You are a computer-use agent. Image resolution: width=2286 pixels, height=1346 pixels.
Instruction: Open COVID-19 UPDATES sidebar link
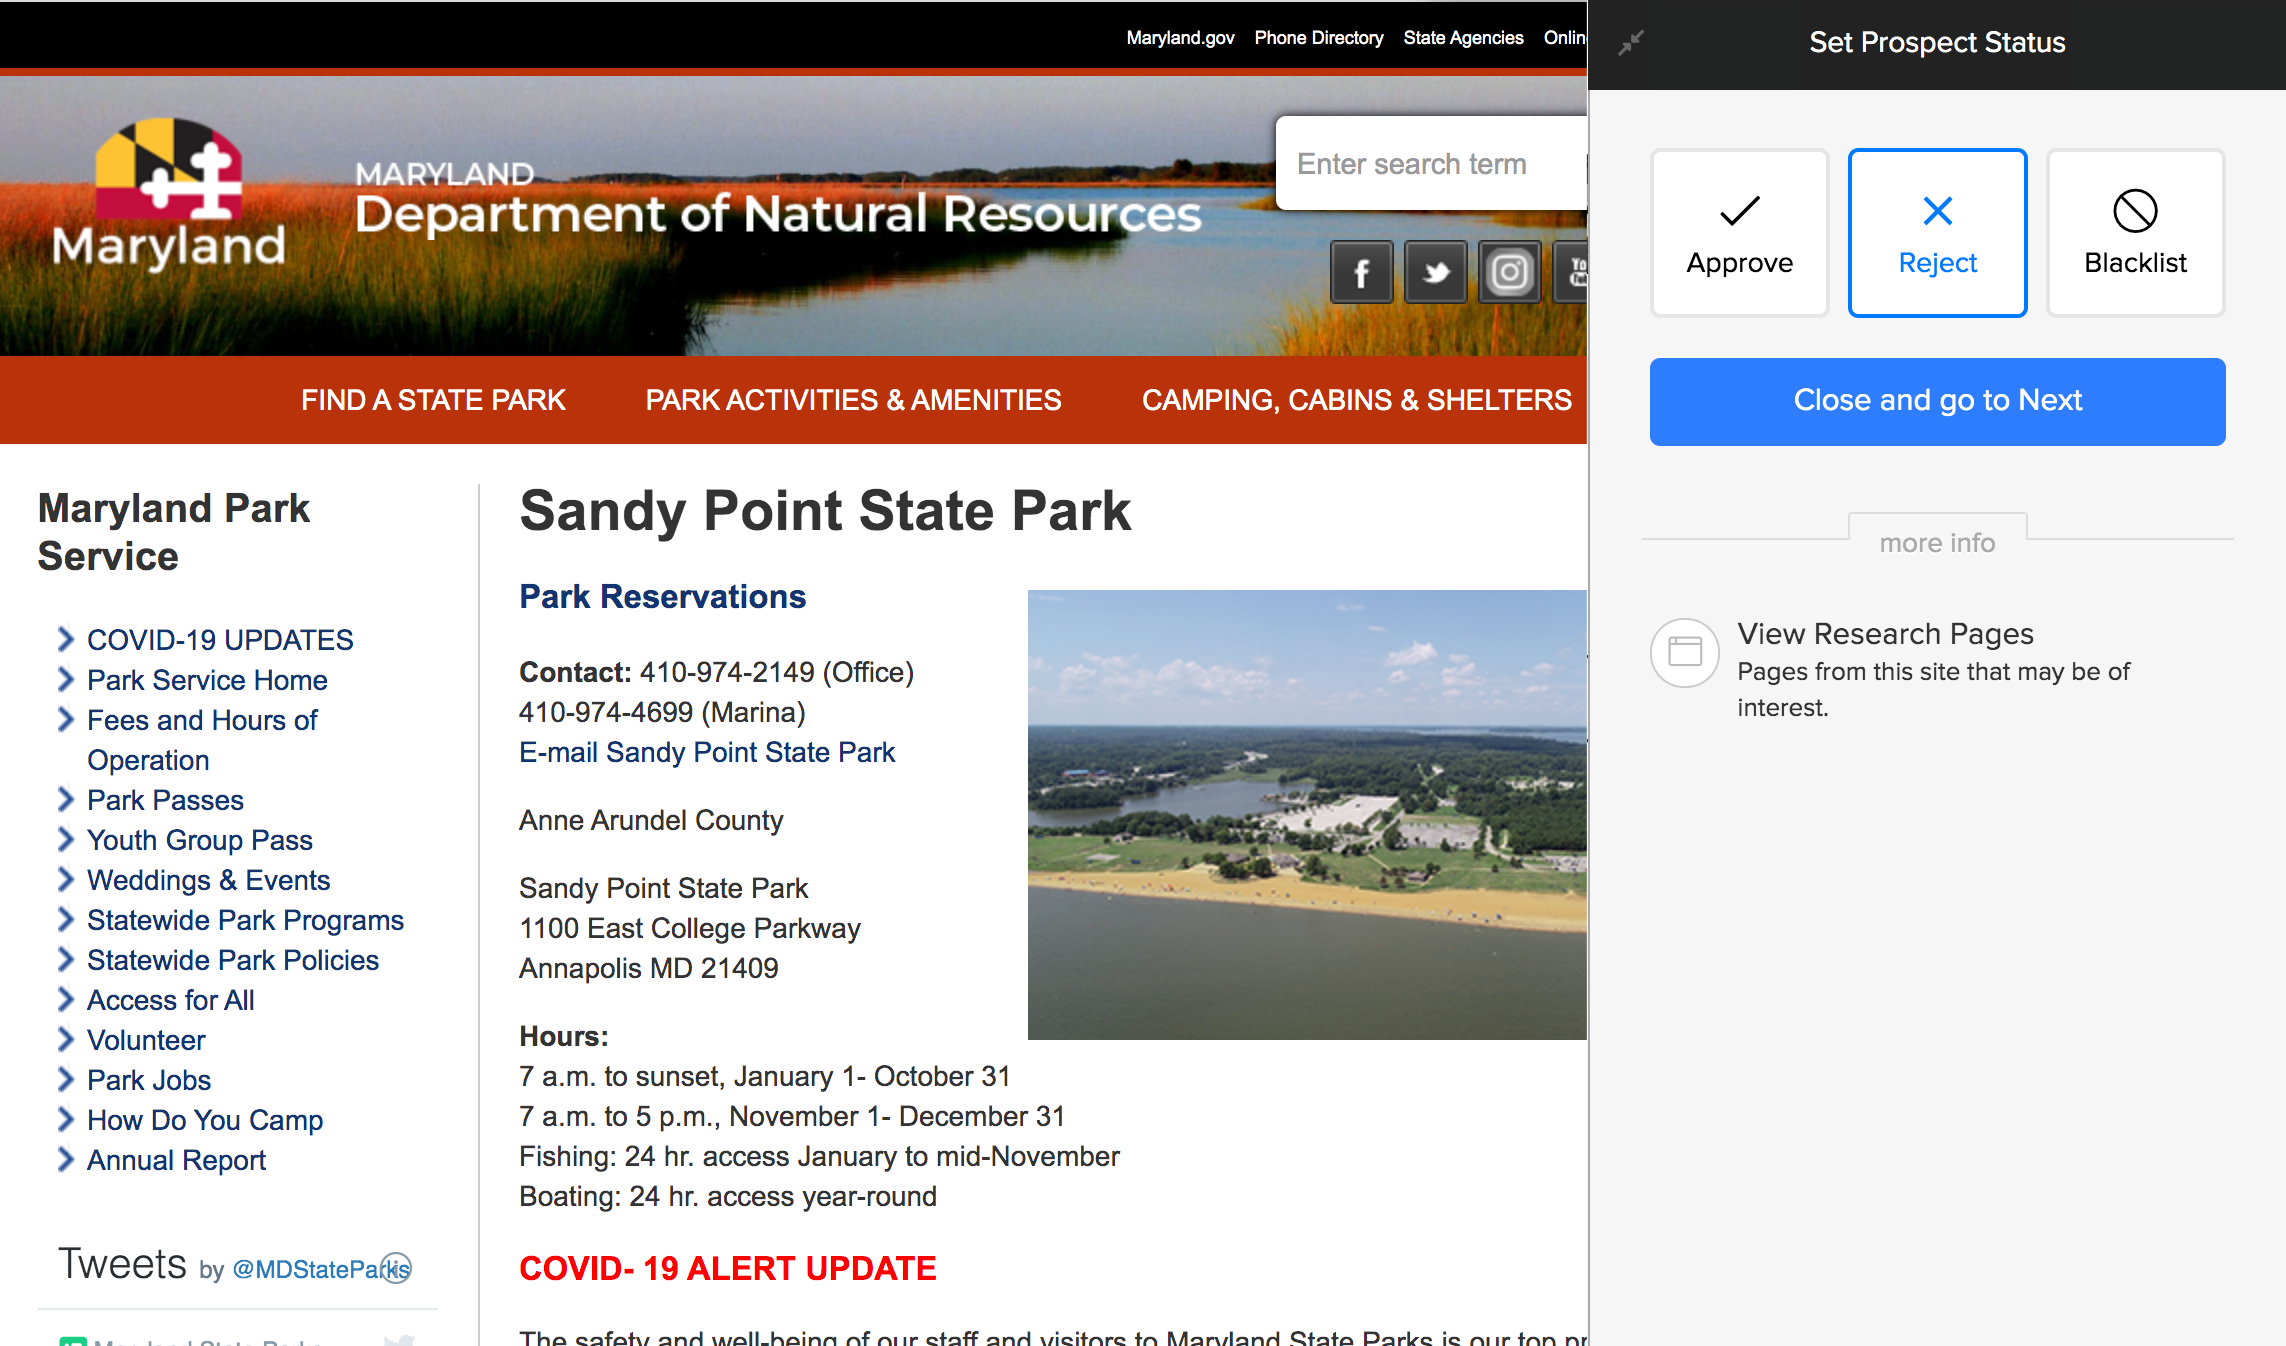pyautogui.click(x=220, y=640)
